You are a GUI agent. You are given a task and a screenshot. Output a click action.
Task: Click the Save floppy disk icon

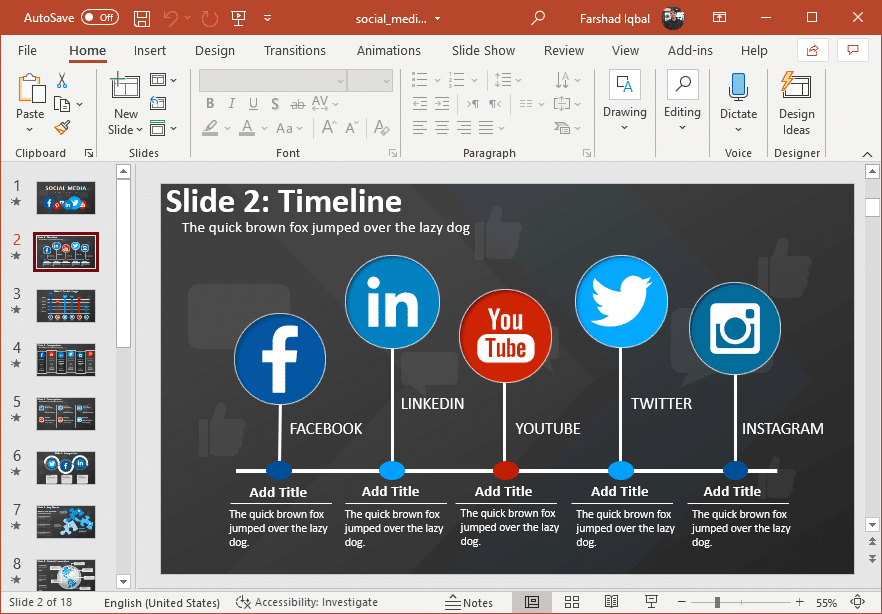[x=142, y=18]
